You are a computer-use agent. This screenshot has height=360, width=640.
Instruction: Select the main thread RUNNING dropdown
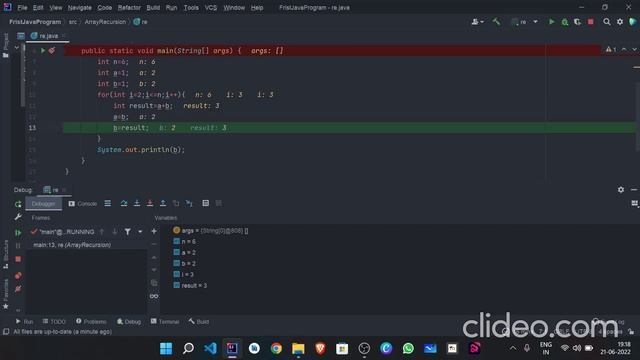(x=62, y=231)
